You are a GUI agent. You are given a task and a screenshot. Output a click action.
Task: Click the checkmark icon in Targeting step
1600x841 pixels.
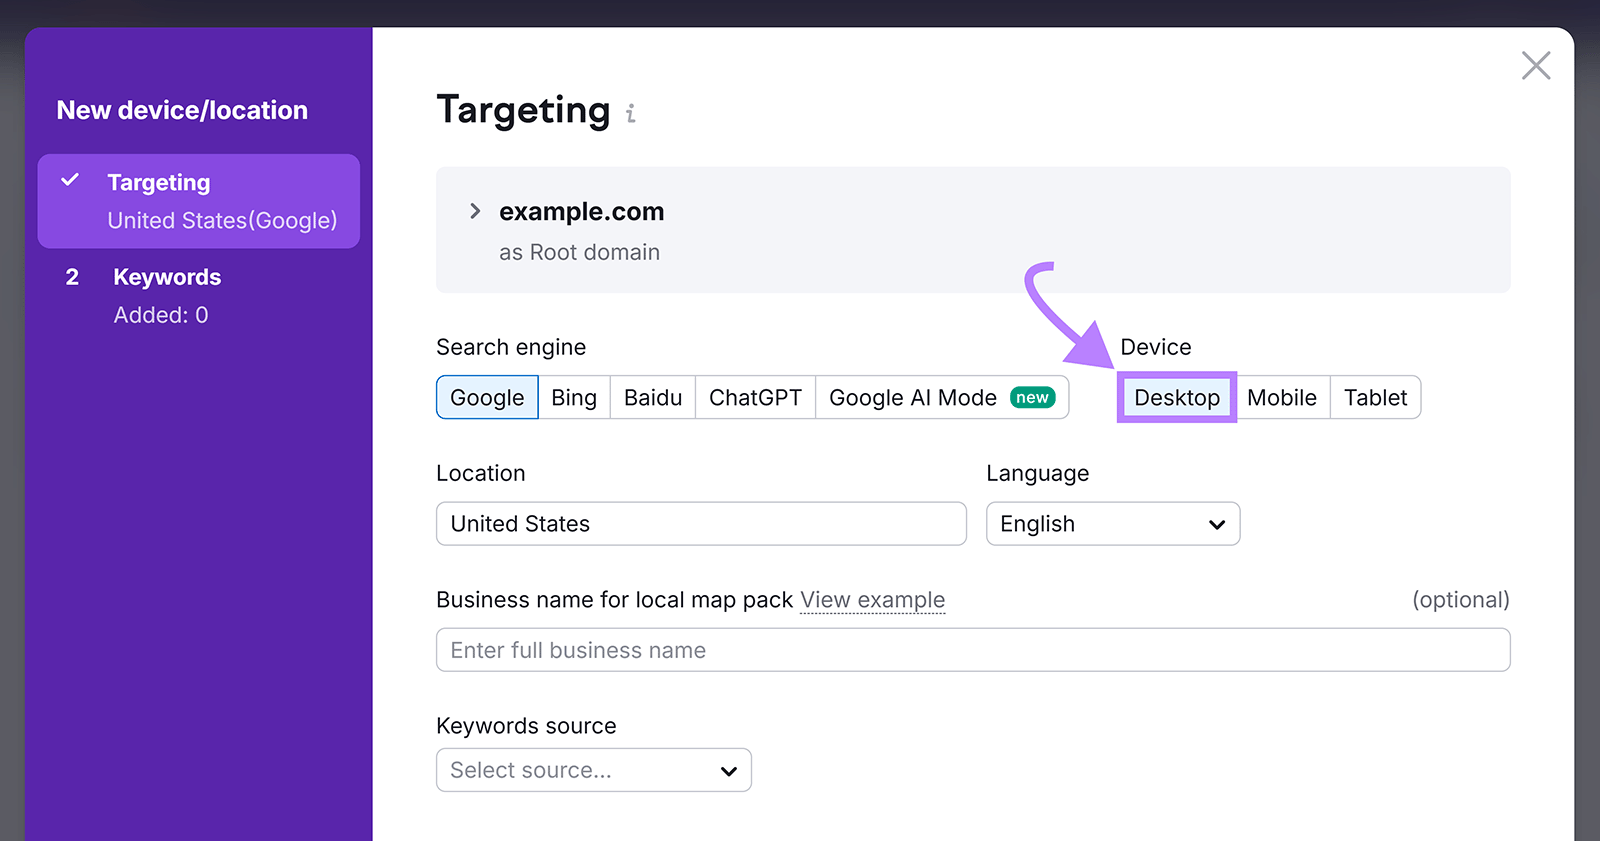click(70, 181)
